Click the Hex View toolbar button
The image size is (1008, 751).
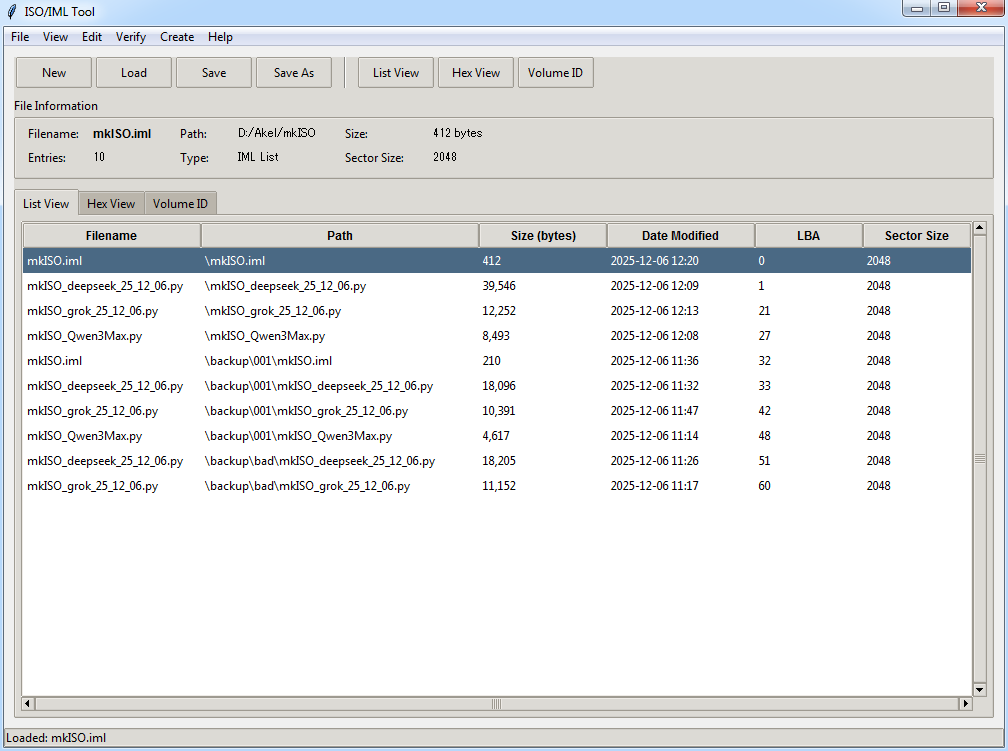[x=476, y=72]
